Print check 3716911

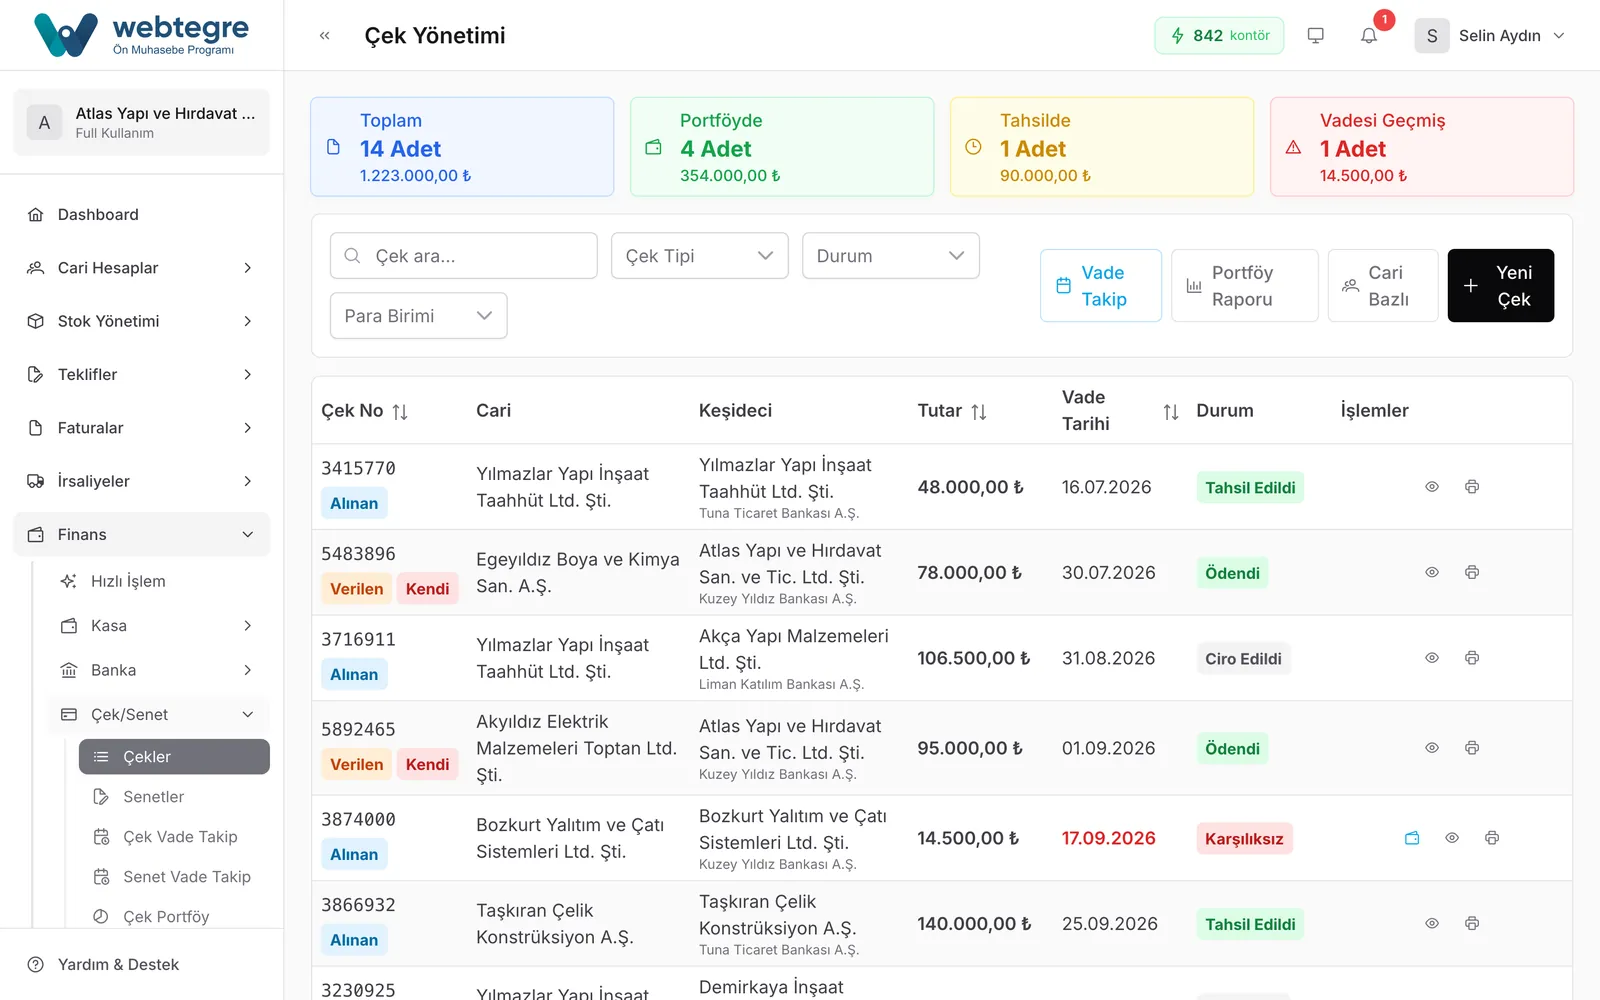1472,658
